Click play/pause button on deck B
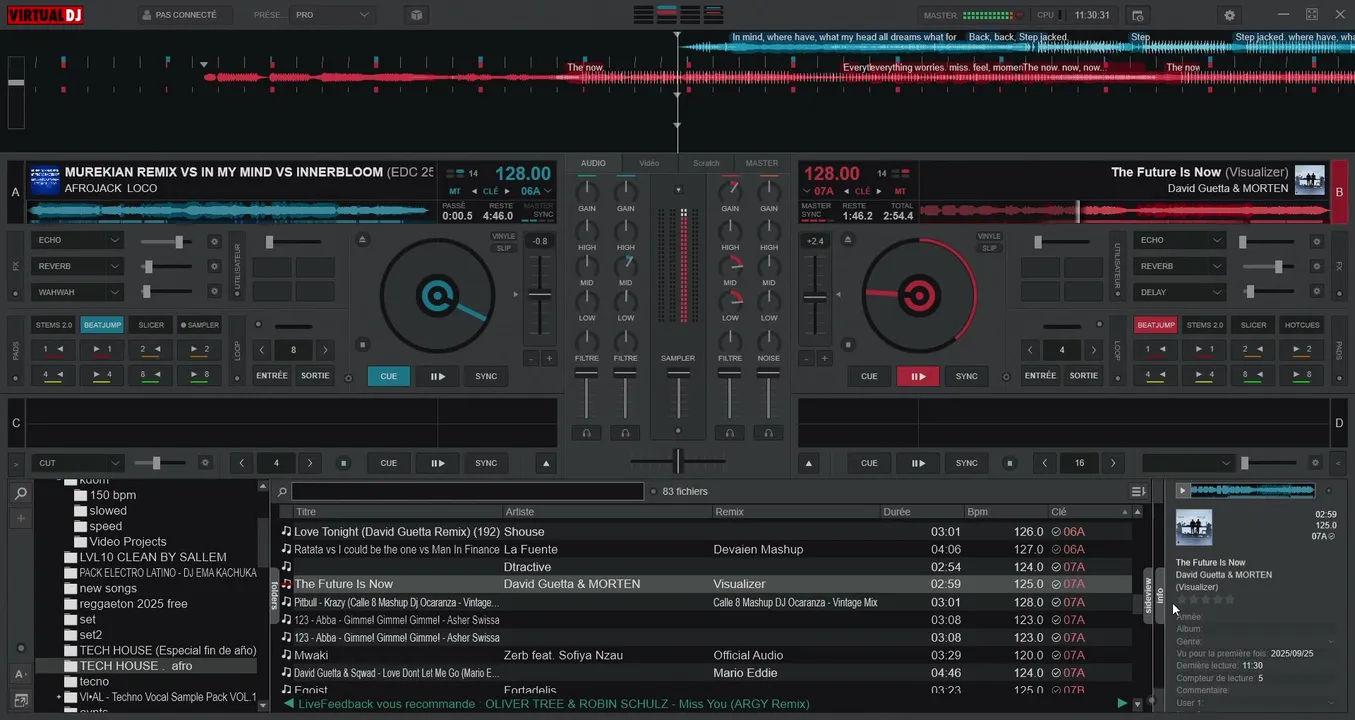The height and width of the screenshot is (720, 1355). pos(918,376)
